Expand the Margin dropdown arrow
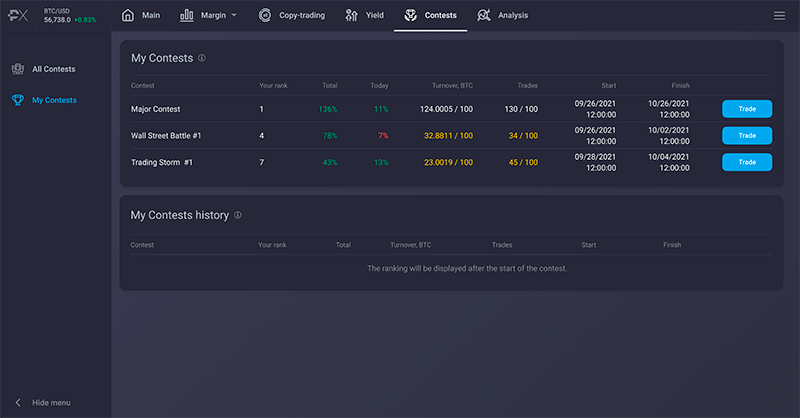The image size is (800, 418). [234, 15]
